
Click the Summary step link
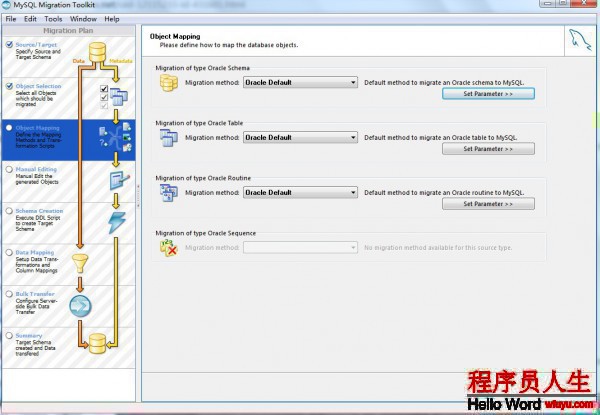pyautogui.click(x=29, y=335)
